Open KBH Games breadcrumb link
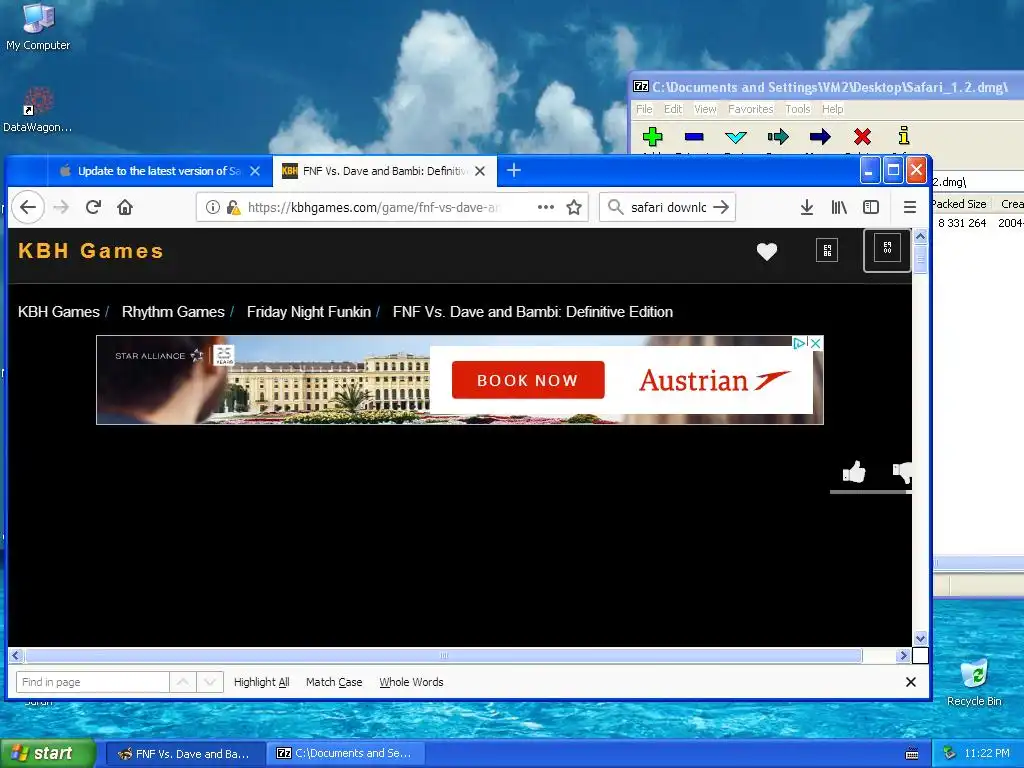The width and height of the screenshot is (1024, 768). click(59, 312)
